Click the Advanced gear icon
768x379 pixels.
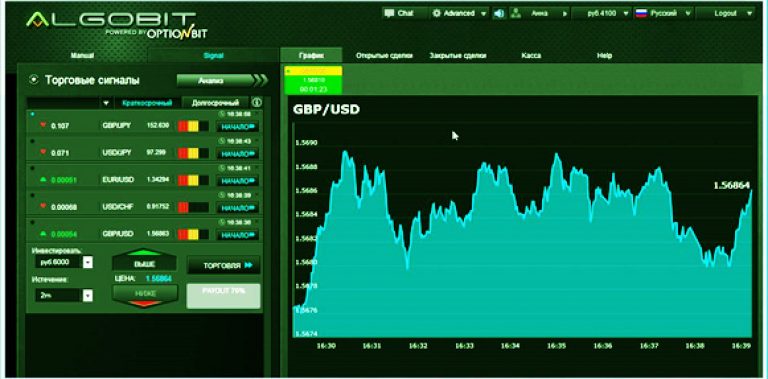click(x=437, y=13)
